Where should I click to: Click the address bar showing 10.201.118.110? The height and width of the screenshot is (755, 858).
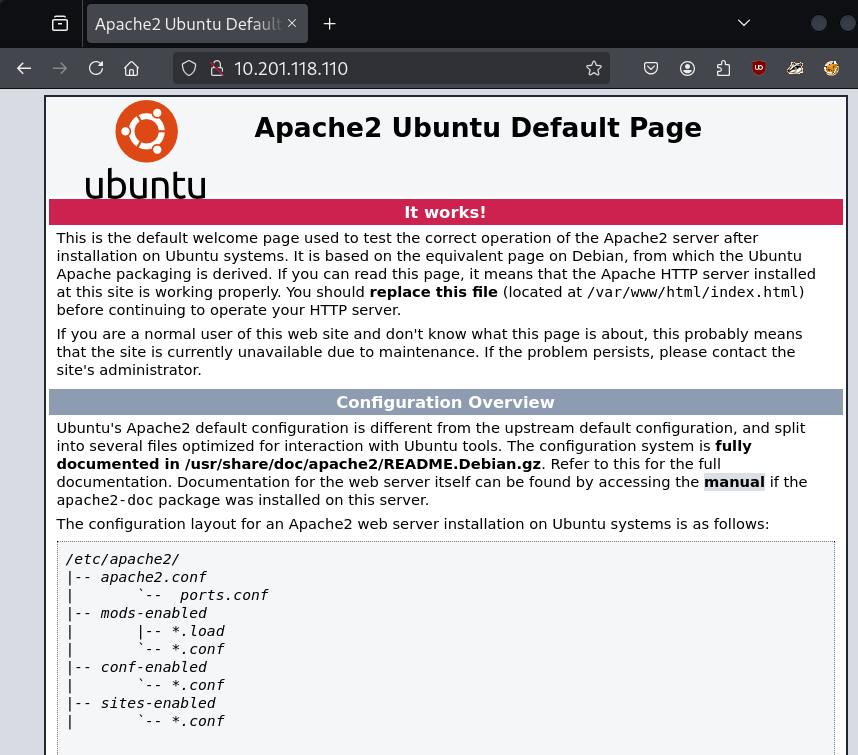[391, 68]
